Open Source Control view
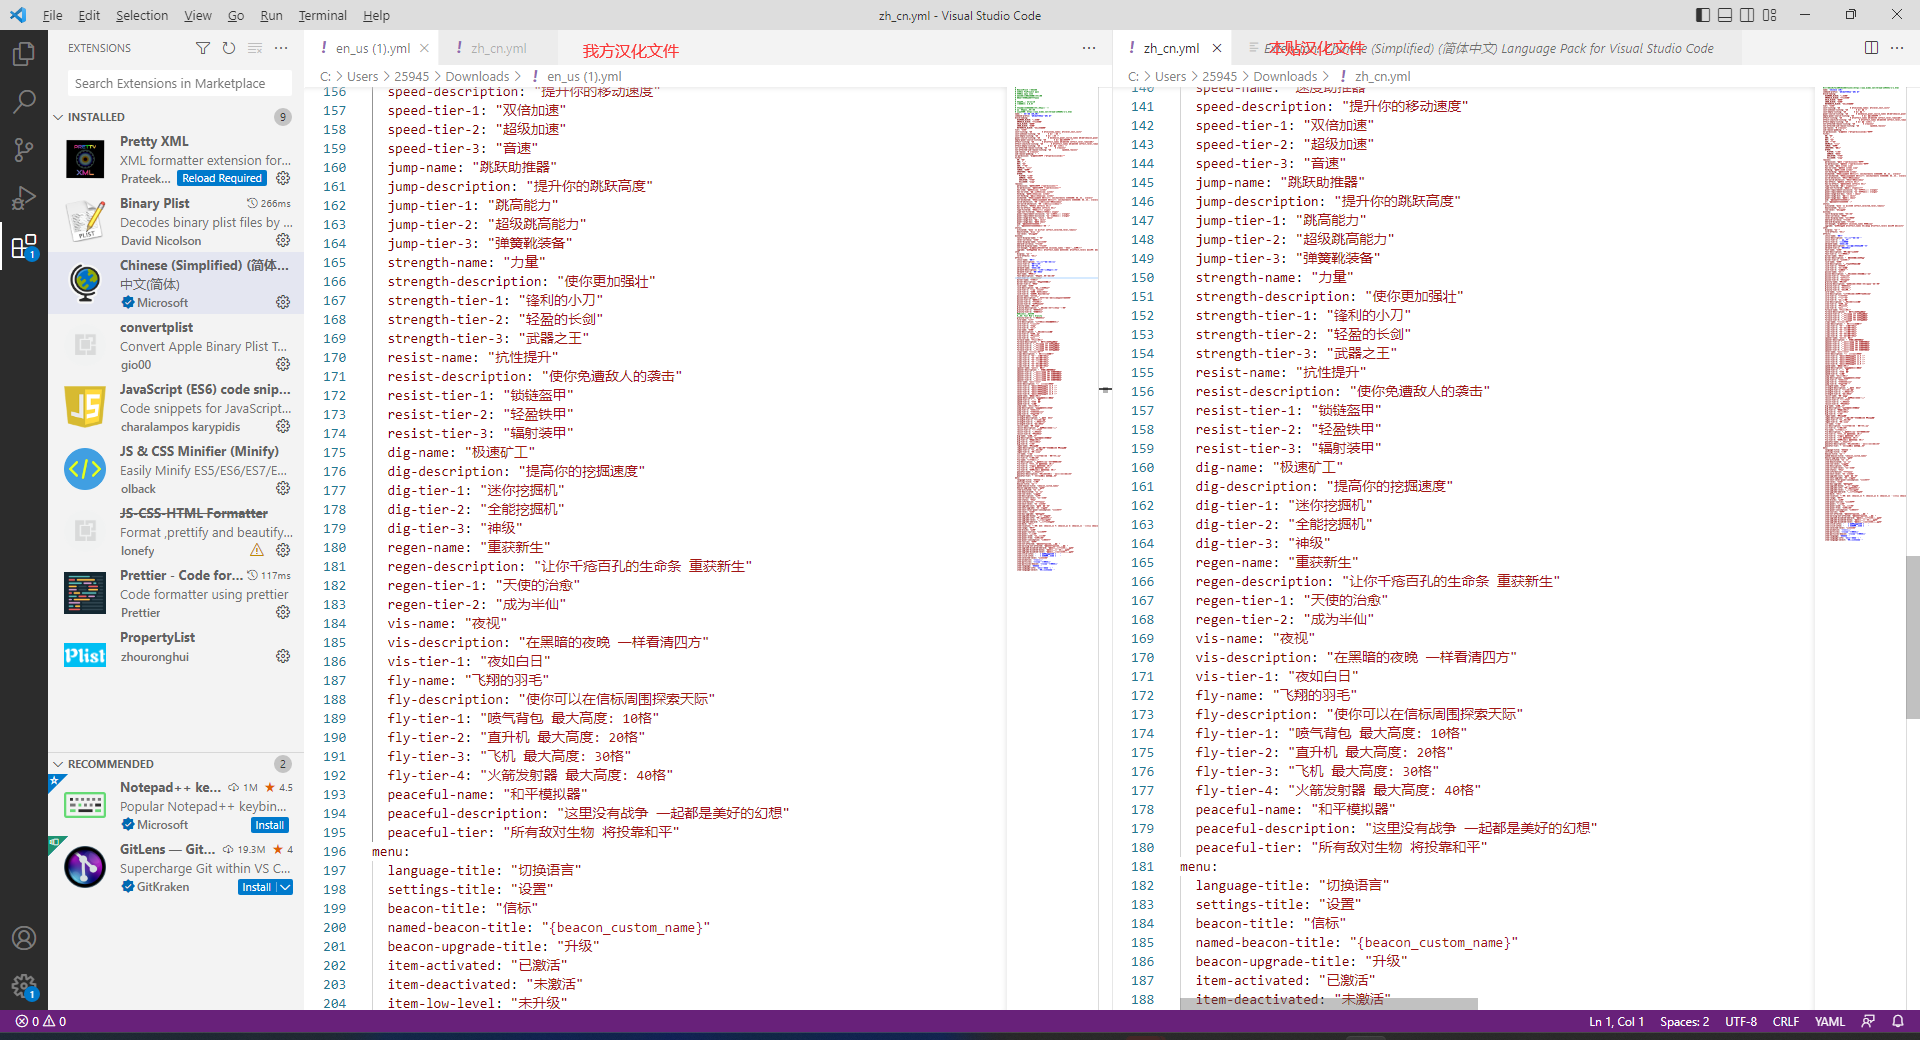This screenshot has height=1040, width=1920. tap(24, 150)
